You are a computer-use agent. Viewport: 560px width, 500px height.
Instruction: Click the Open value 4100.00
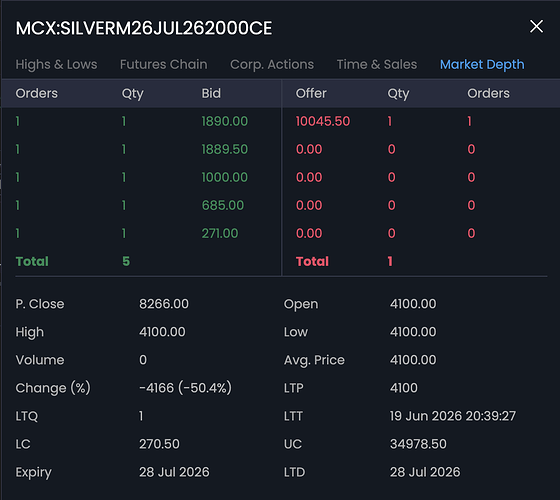pos(413,304)
